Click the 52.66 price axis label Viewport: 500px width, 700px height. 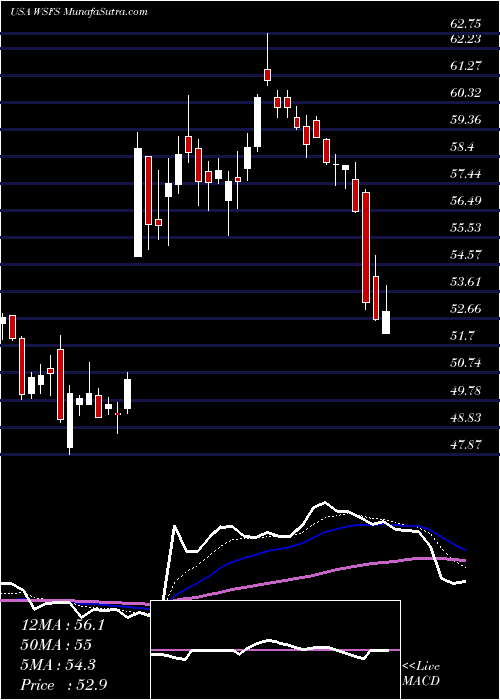[465, 309]
